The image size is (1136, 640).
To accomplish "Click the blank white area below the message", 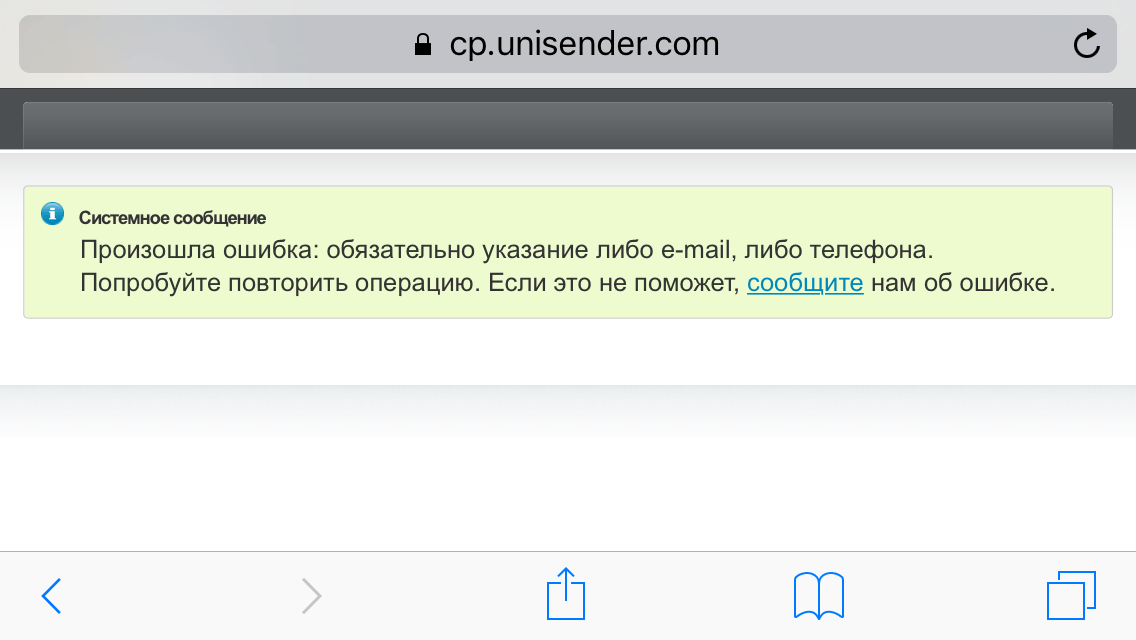I will click(568, 493).
